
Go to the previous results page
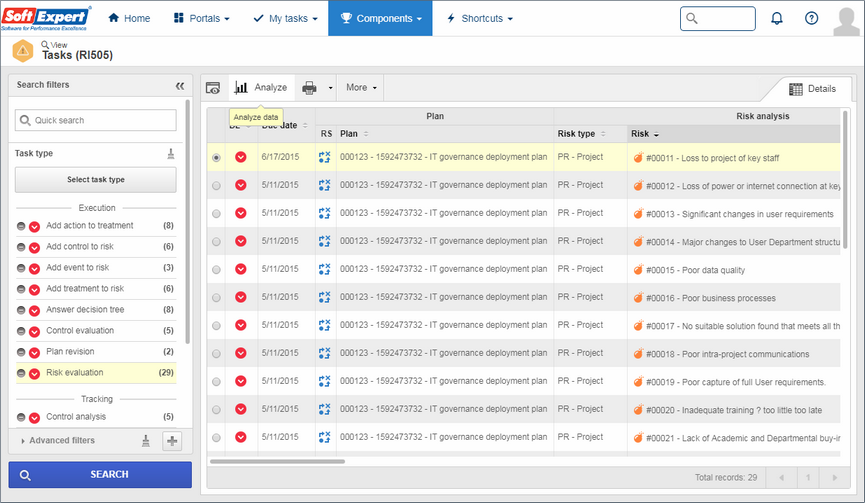pyautogui.click(x=782, y=478)
